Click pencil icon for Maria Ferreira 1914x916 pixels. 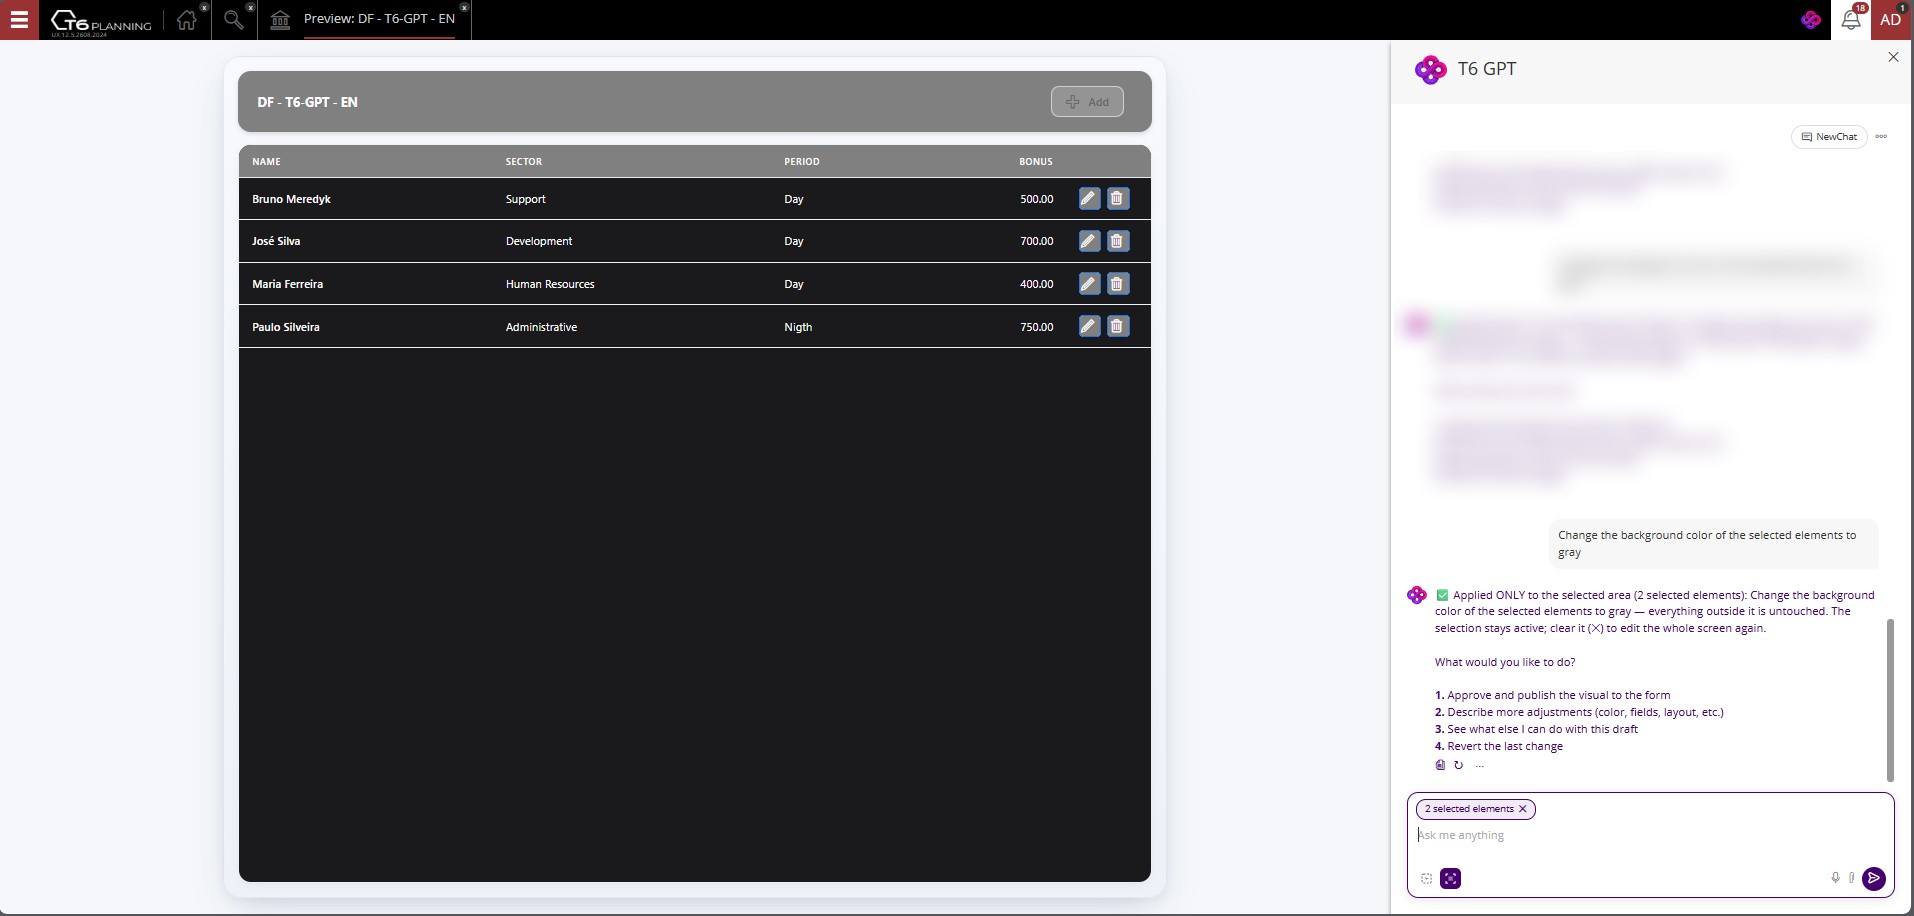pos(1089,284)
